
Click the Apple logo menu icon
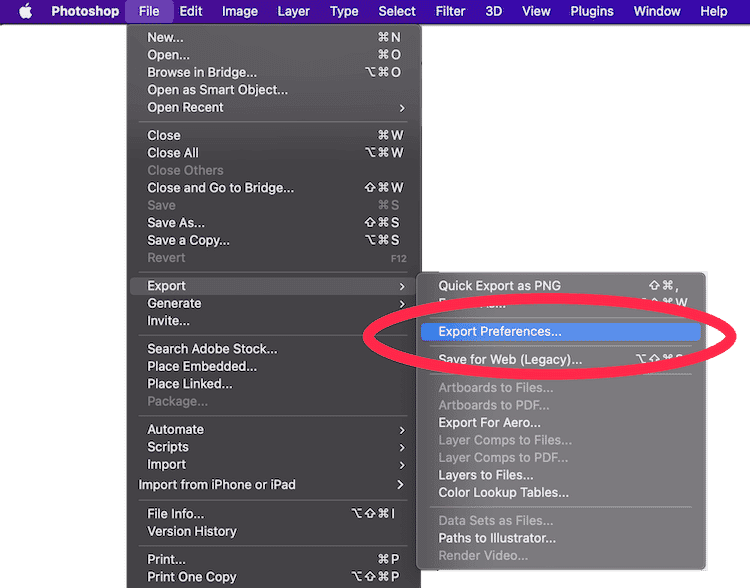point(26,11)
